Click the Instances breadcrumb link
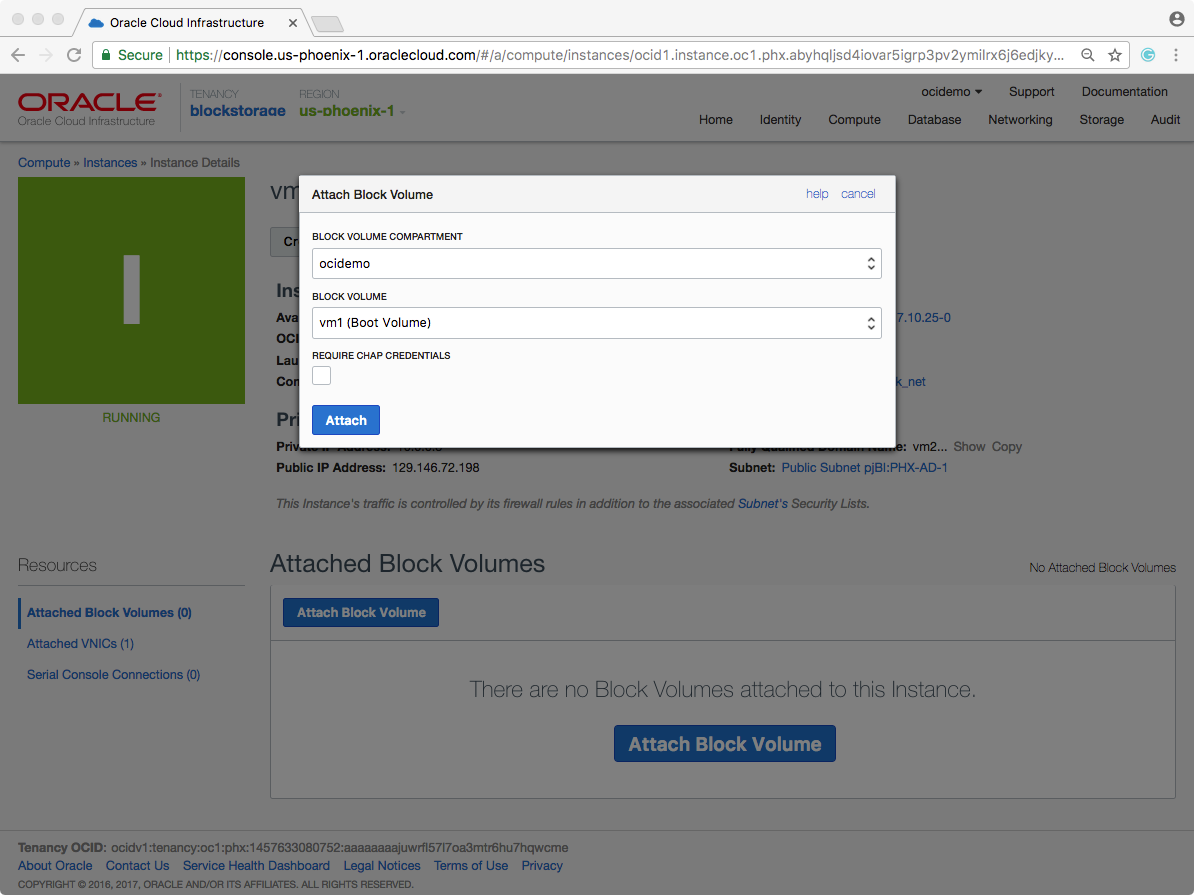The height and width of the screenshot is (895, 1194). coord(110,162)
